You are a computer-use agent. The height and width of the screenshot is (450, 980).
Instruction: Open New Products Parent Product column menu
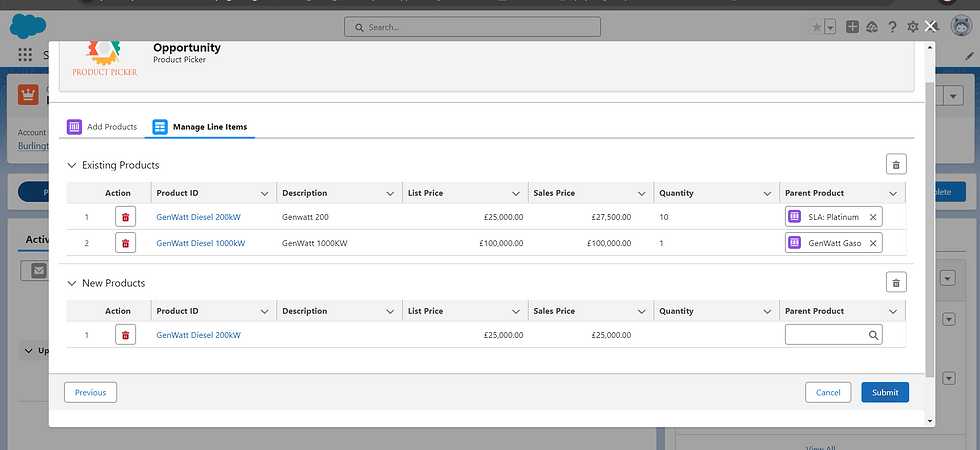(892, 311)
